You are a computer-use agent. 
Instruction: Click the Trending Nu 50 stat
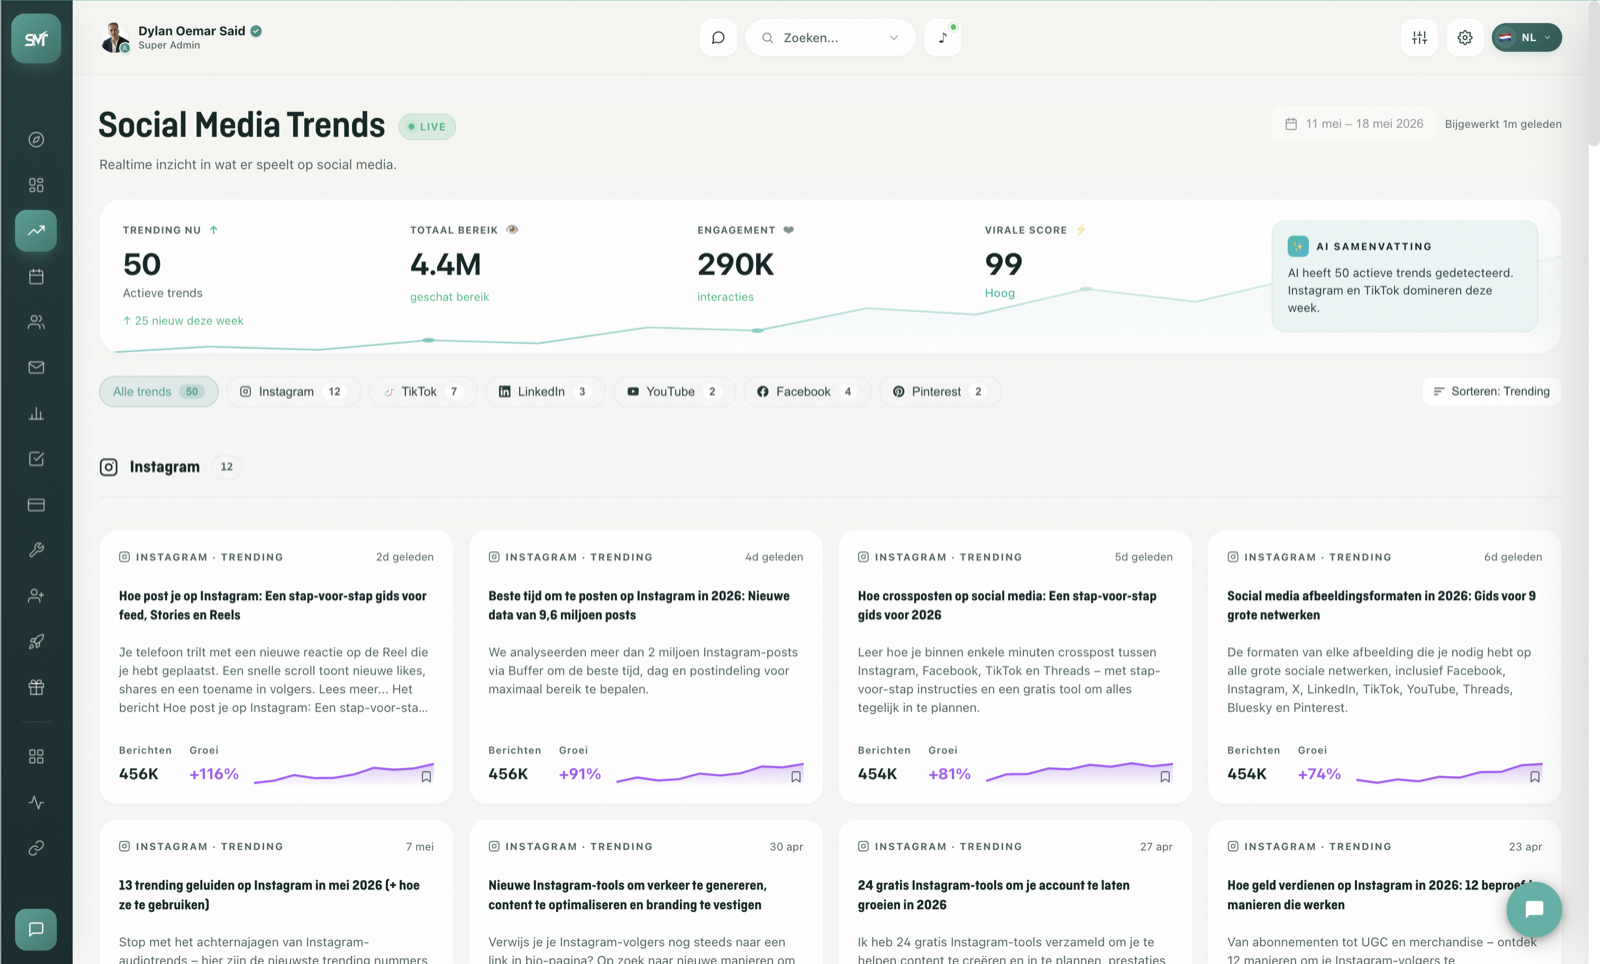tap(142, 264)
